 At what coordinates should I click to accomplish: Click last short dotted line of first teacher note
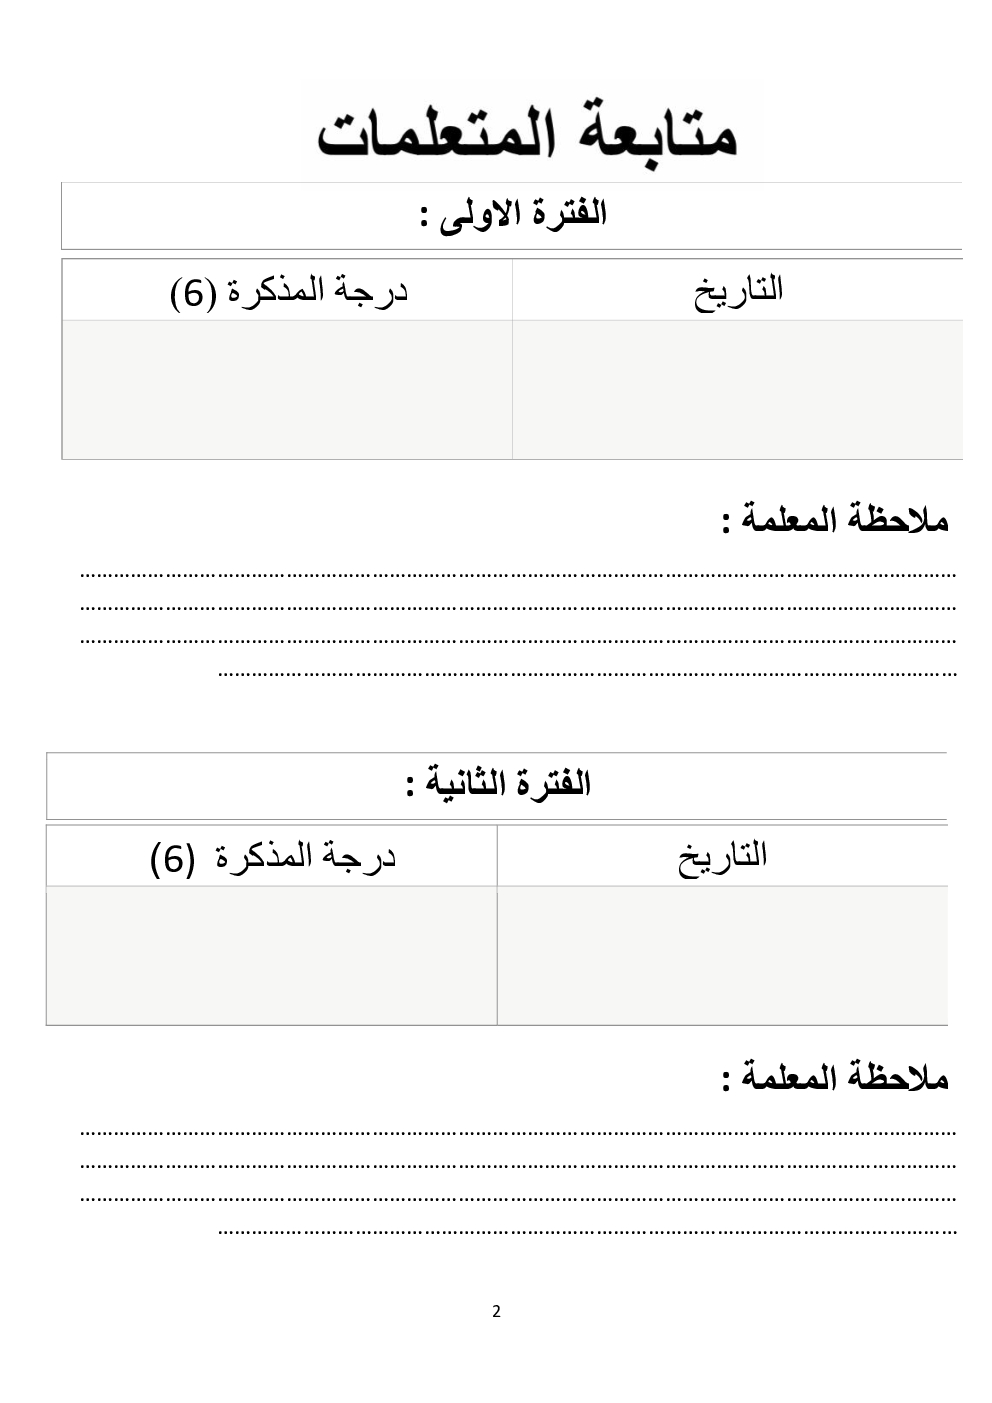point(587,673)
